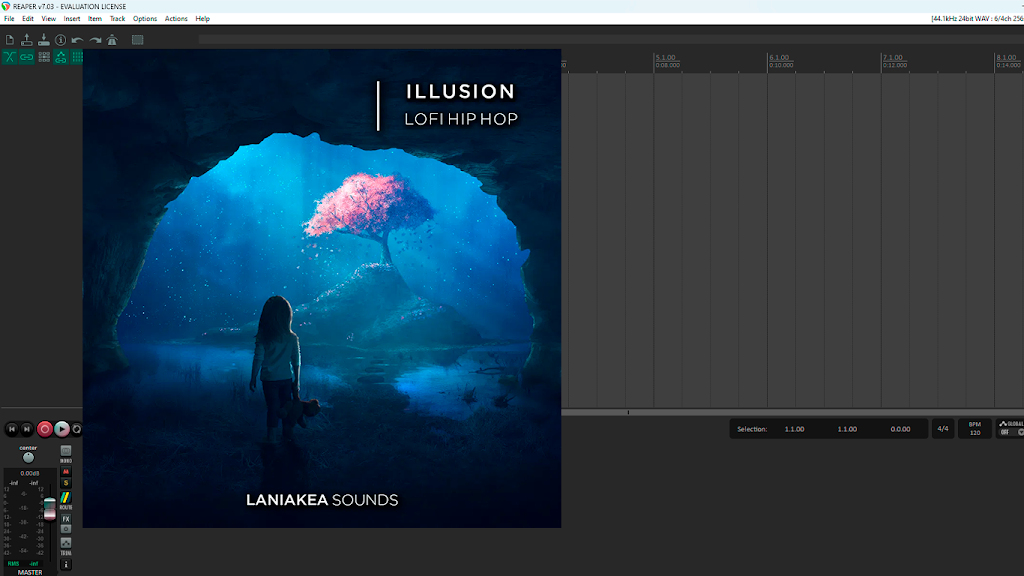Open the Item menu

pyautogui.click(x=95, y=19)
